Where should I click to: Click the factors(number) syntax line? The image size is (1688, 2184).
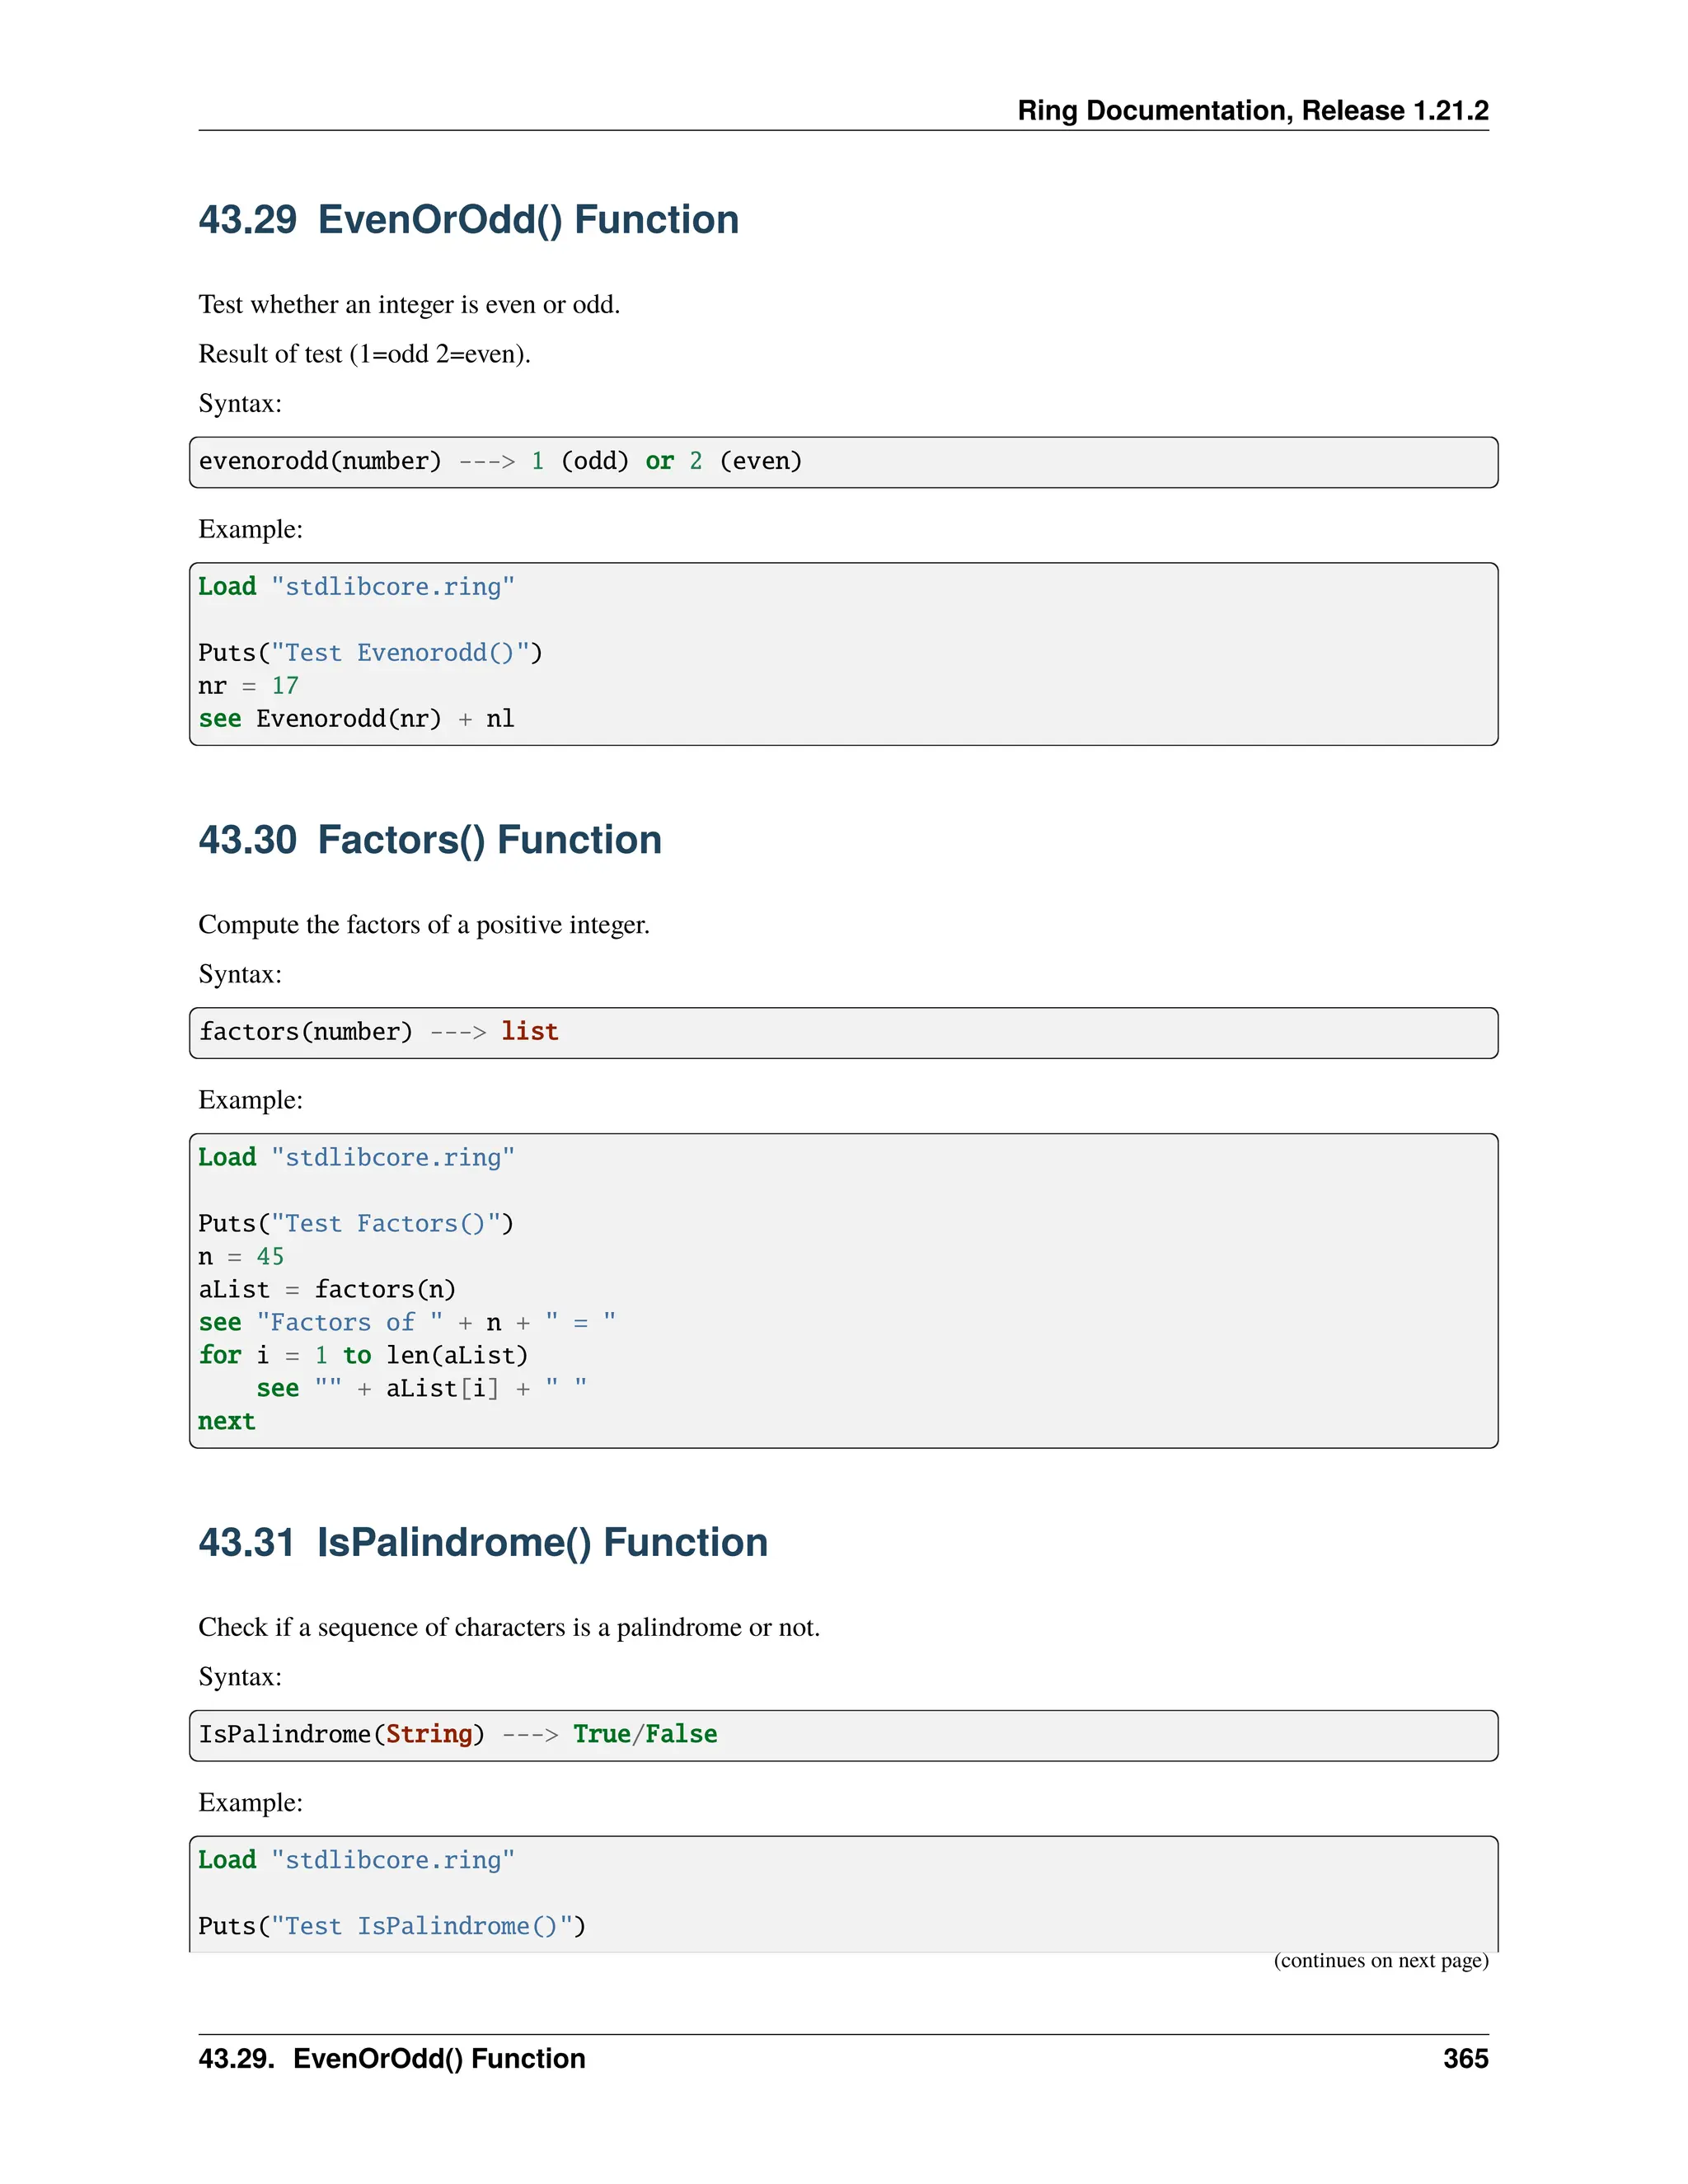(x=378, y=1031)
